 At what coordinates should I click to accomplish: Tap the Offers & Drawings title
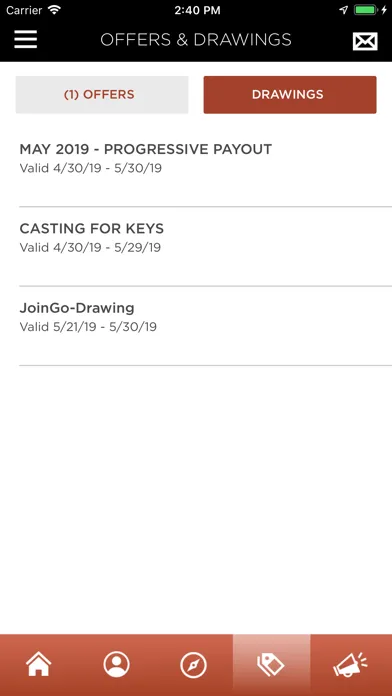click(x=196, y=40)
